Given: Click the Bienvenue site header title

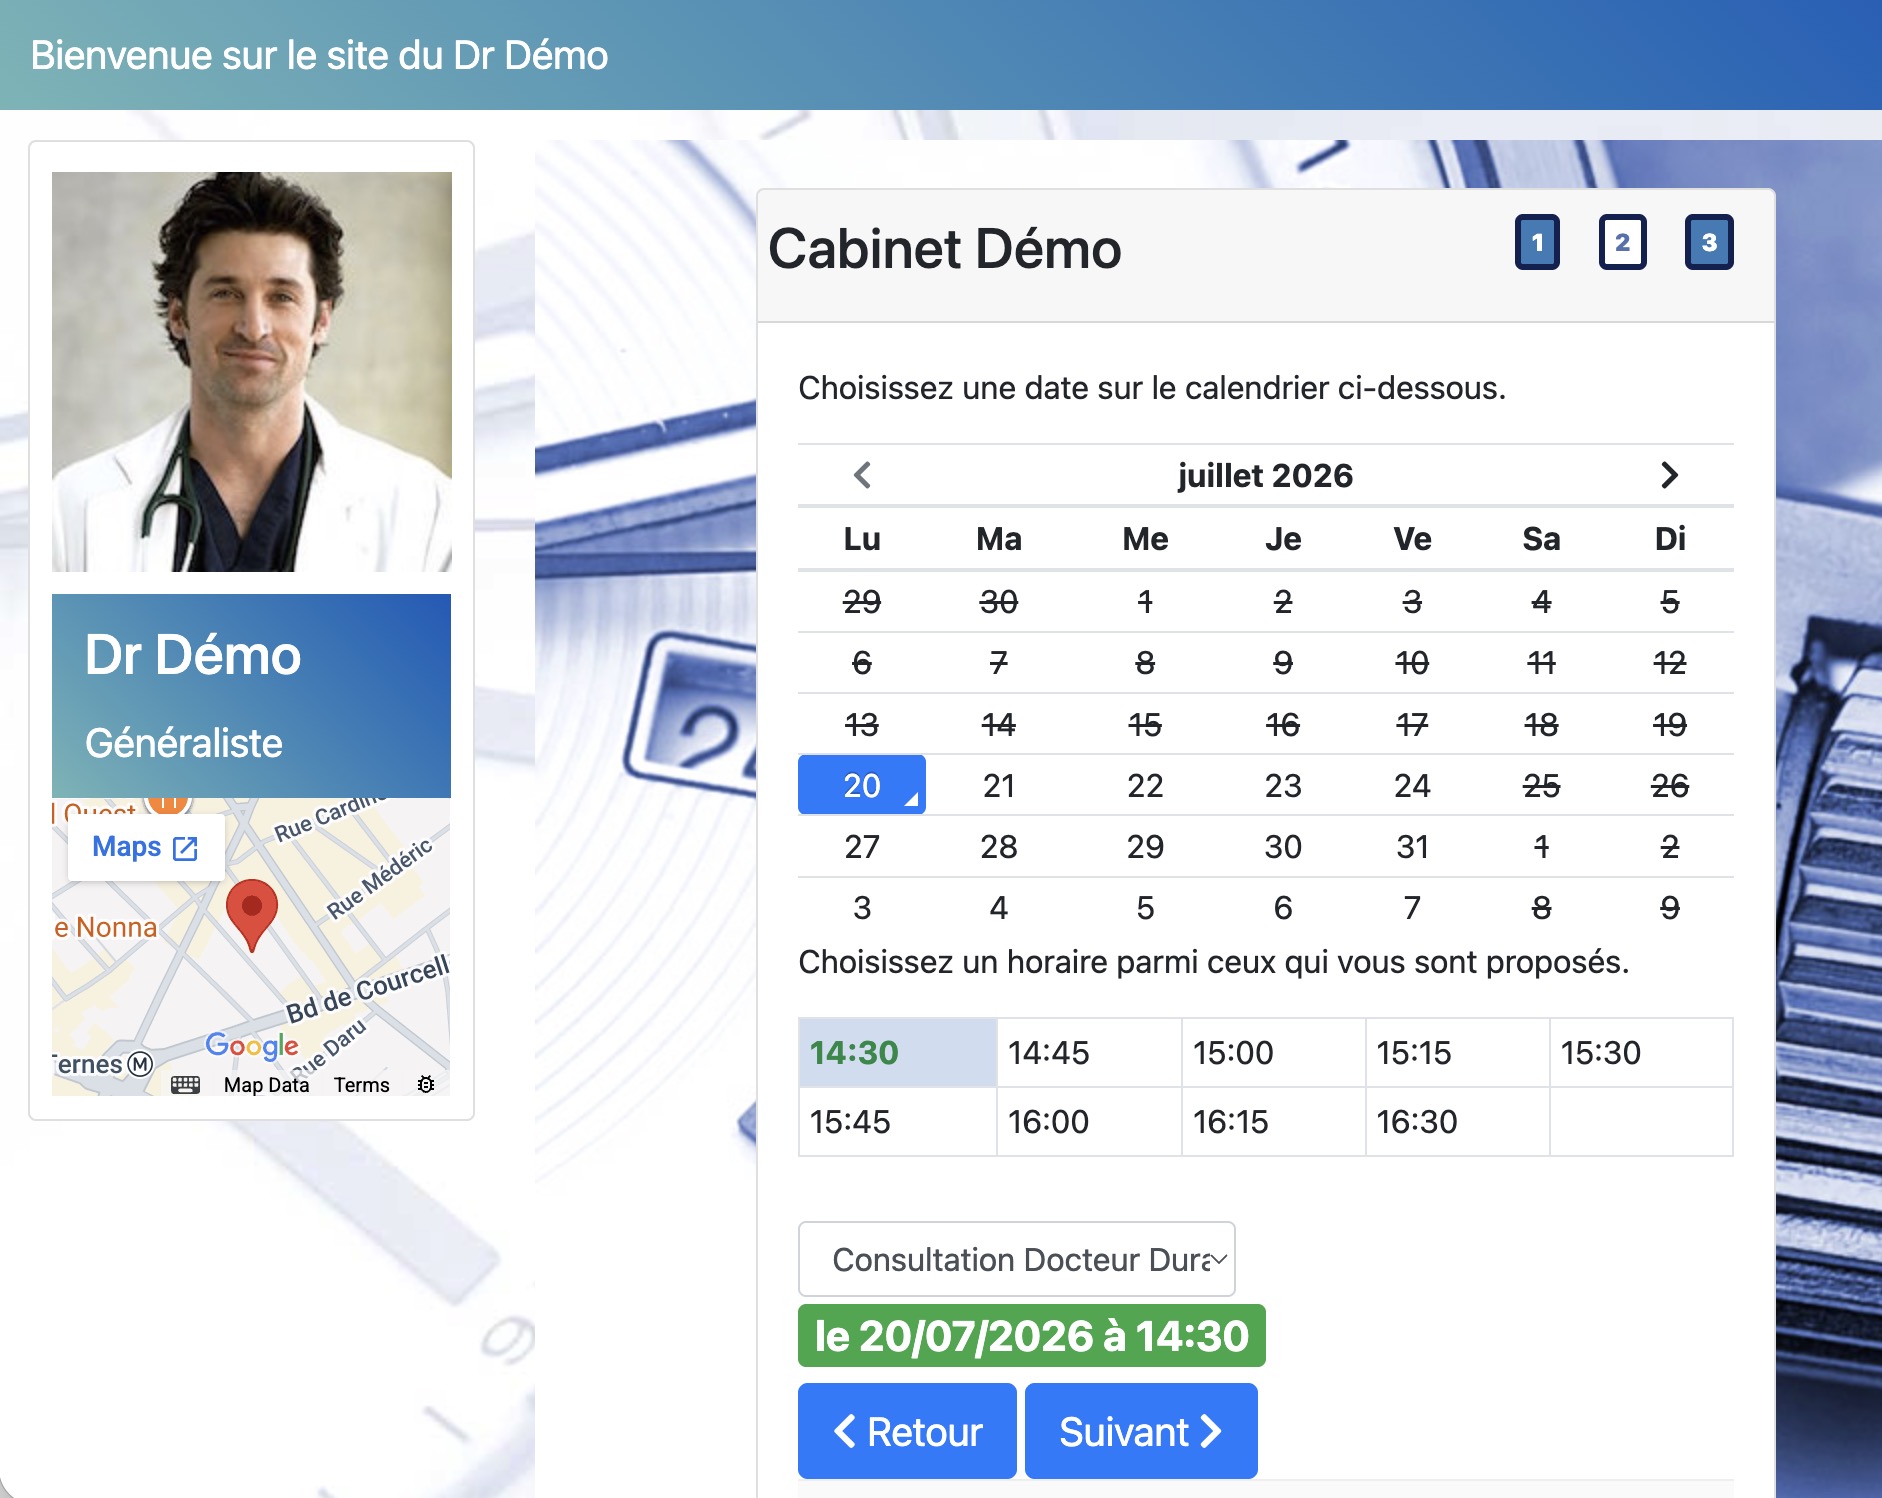Looking at the screenshot, I should click(319, 55).
